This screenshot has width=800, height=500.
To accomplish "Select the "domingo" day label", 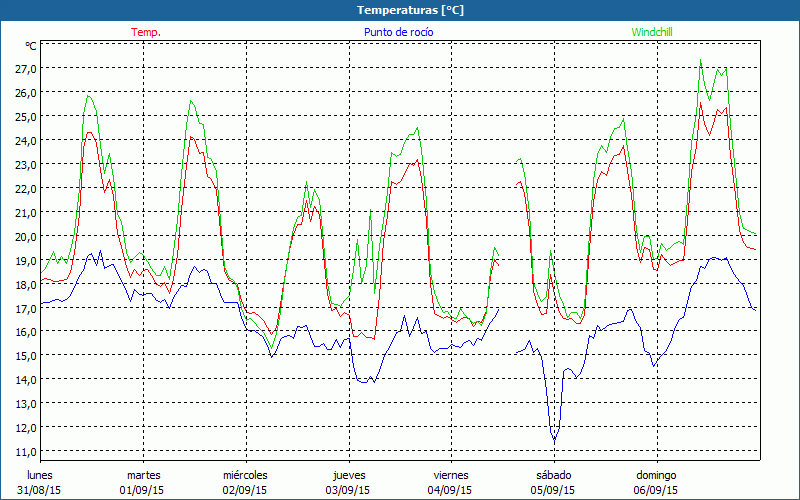I will point(656,475).
